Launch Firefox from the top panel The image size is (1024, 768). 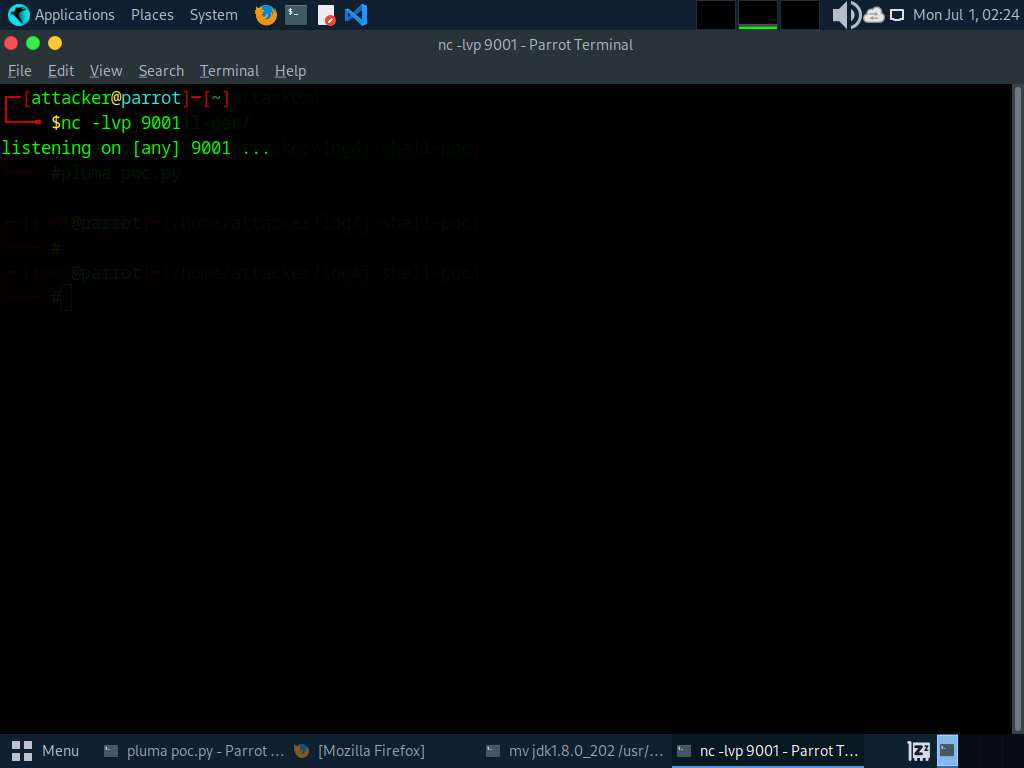point(265,15)
